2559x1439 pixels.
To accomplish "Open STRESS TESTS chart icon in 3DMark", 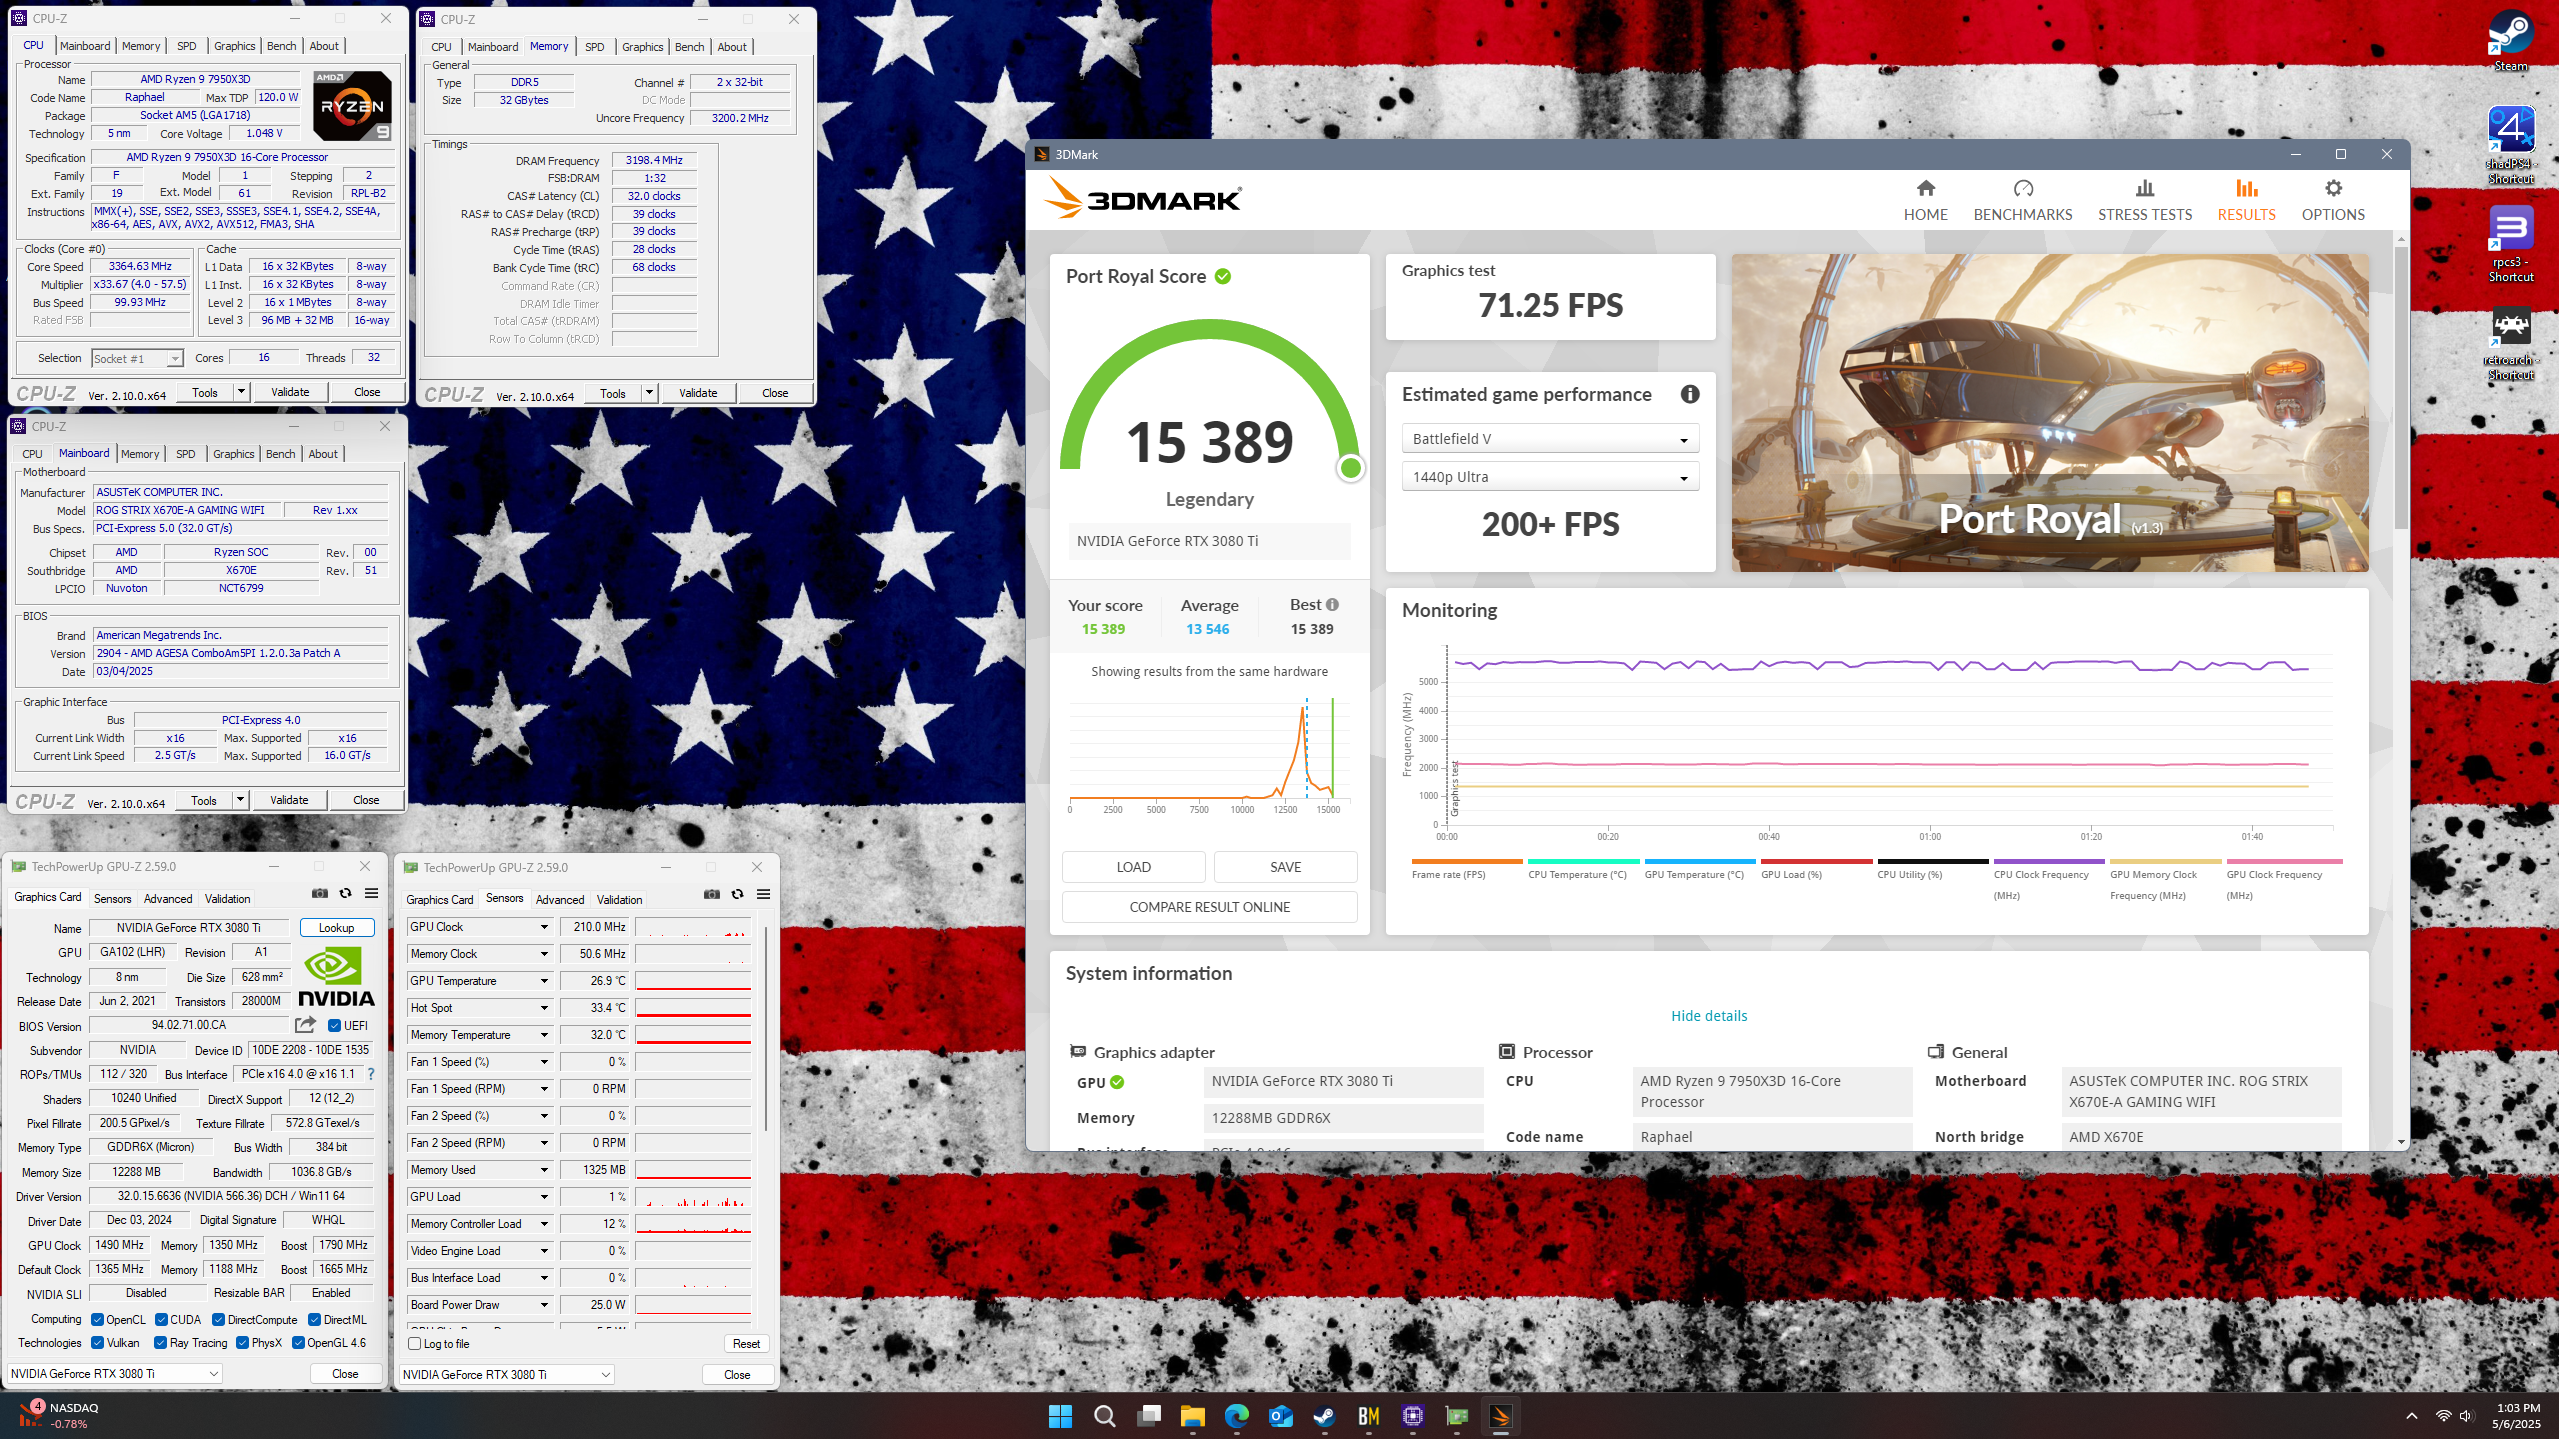I will pyautogui.click(x=2144, y=188).
